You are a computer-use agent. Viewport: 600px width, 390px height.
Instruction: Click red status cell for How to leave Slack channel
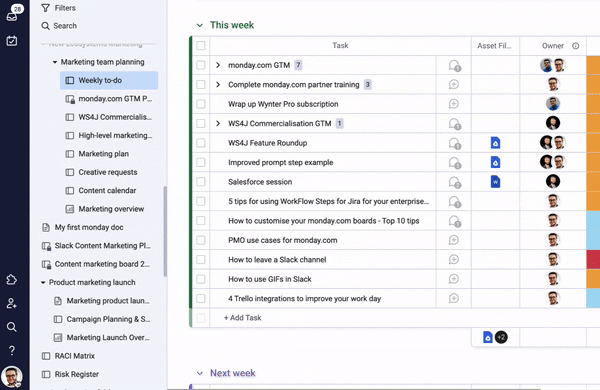(593, 259)
